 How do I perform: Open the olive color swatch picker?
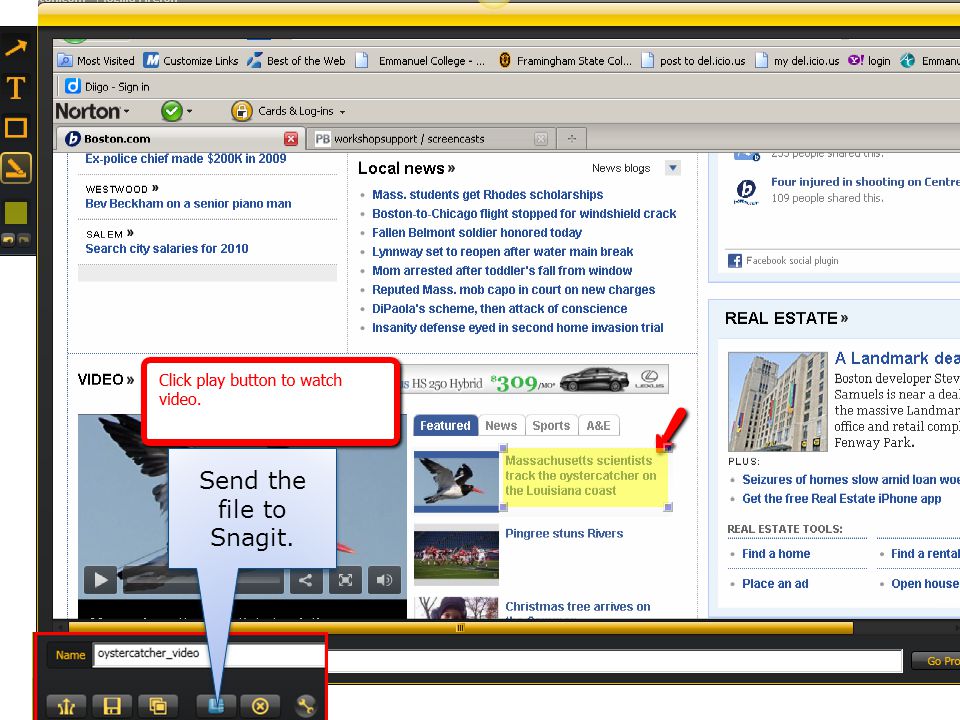pyautogui.click(x=16, y=212)
